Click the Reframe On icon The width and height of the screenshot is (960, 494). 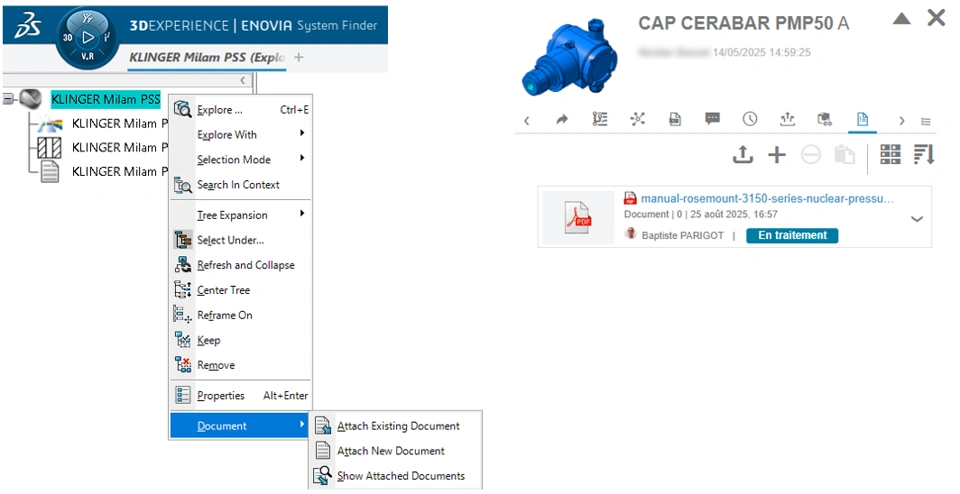coord(182,315)
